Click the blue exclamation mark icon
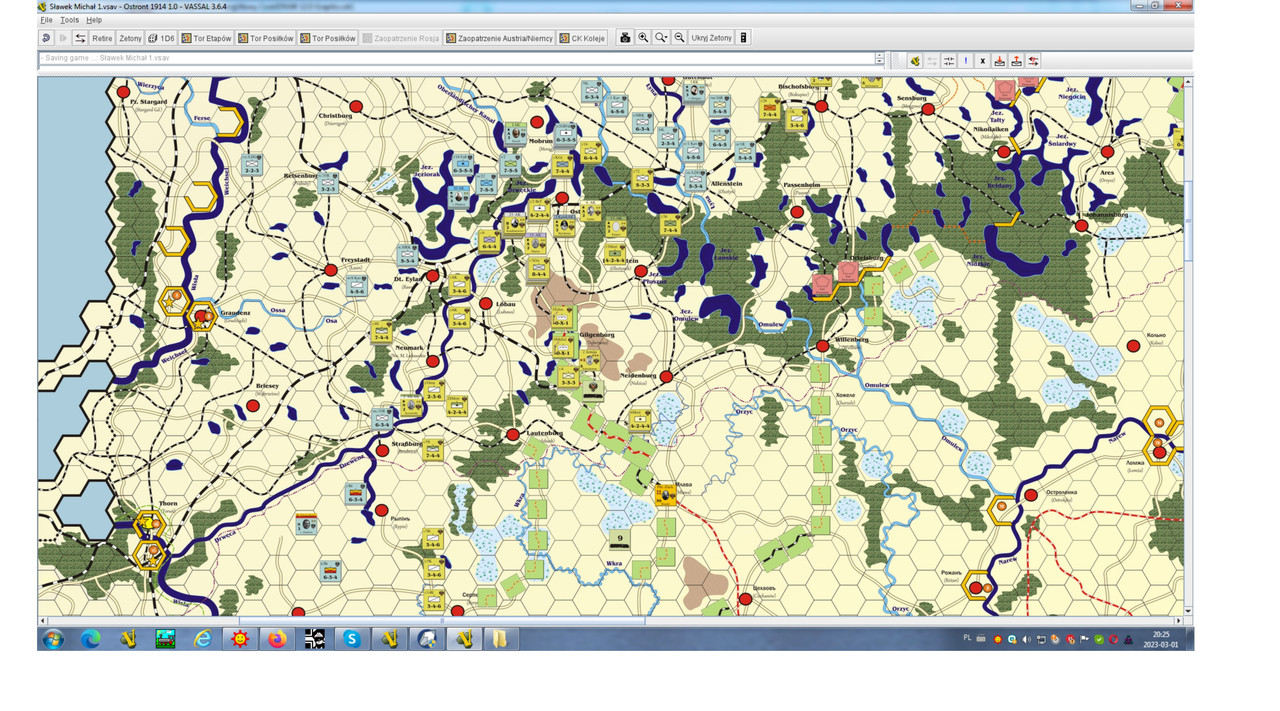Screen dimensions: 1280x711 965,61
